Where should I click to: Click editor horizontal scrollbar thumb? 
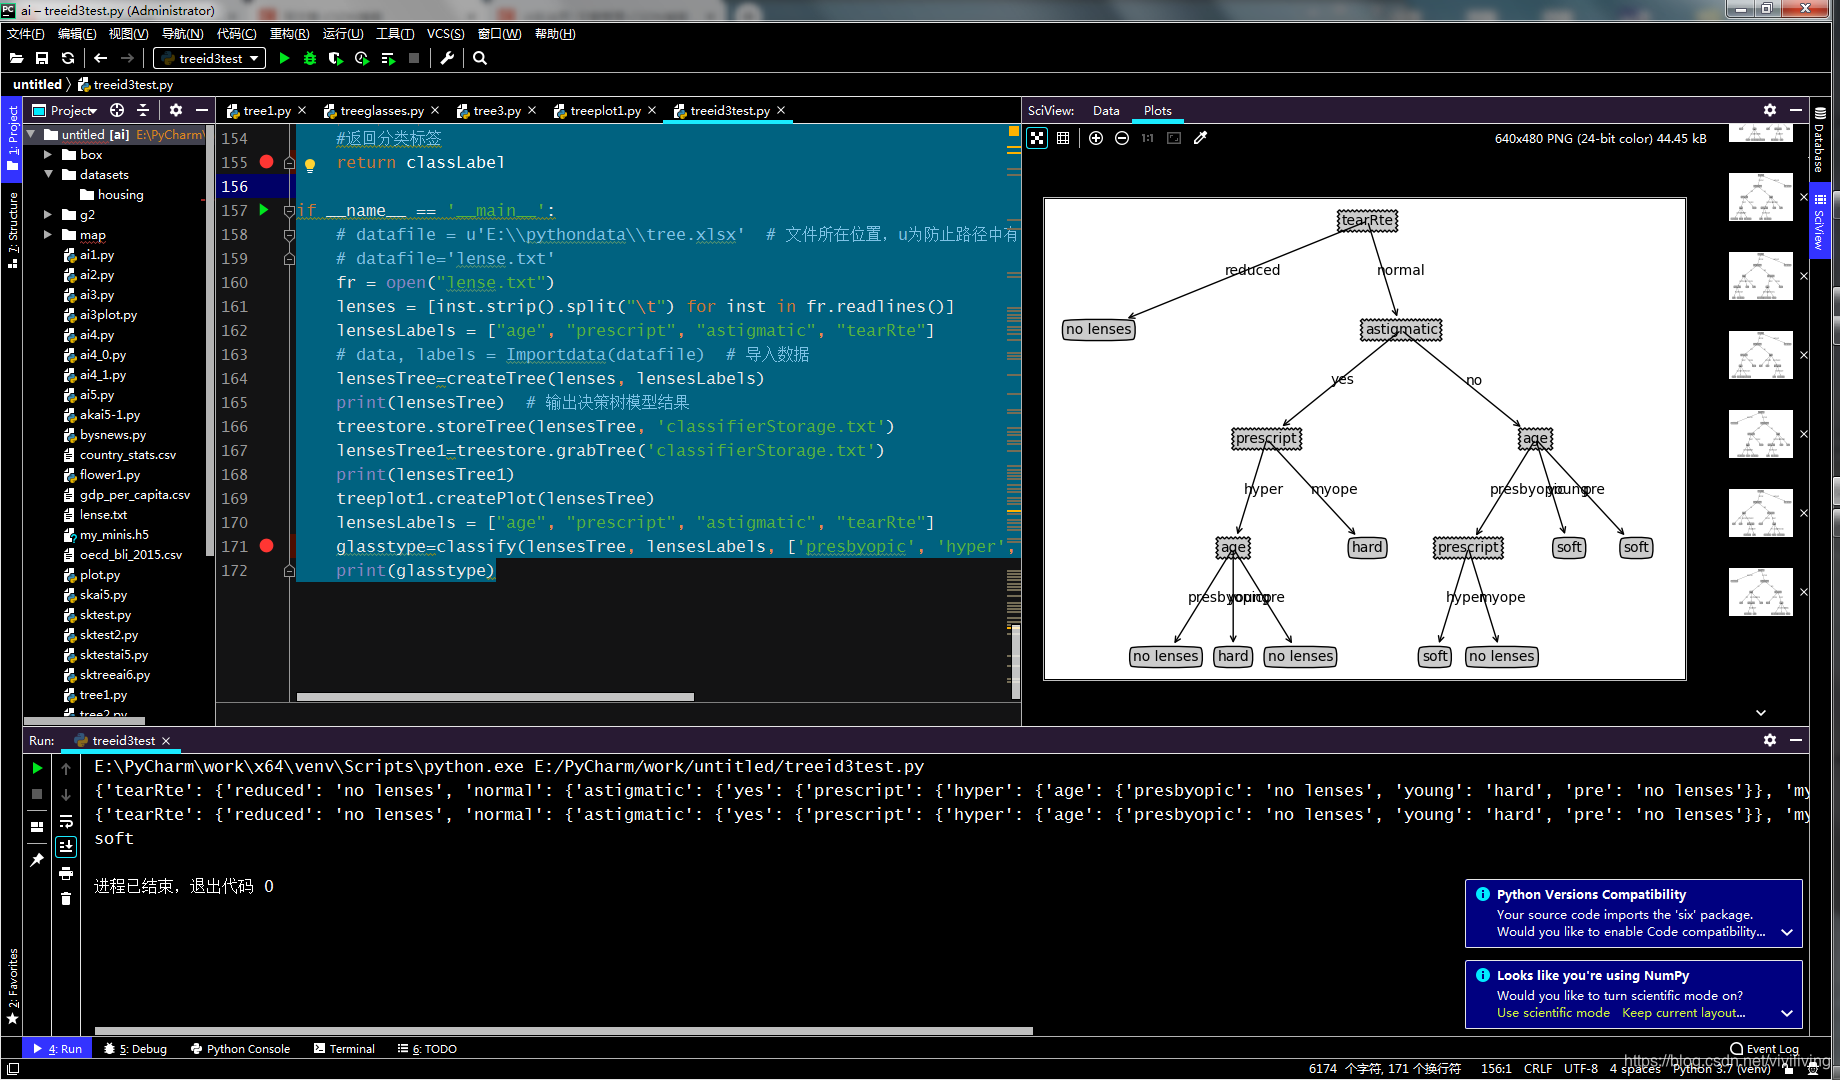495,697
